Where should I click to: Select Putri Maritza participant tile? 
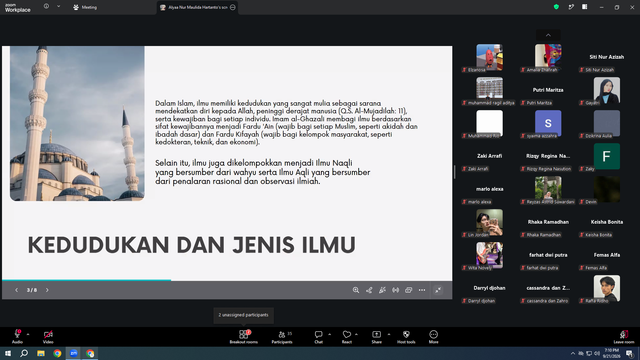(548, 91)
